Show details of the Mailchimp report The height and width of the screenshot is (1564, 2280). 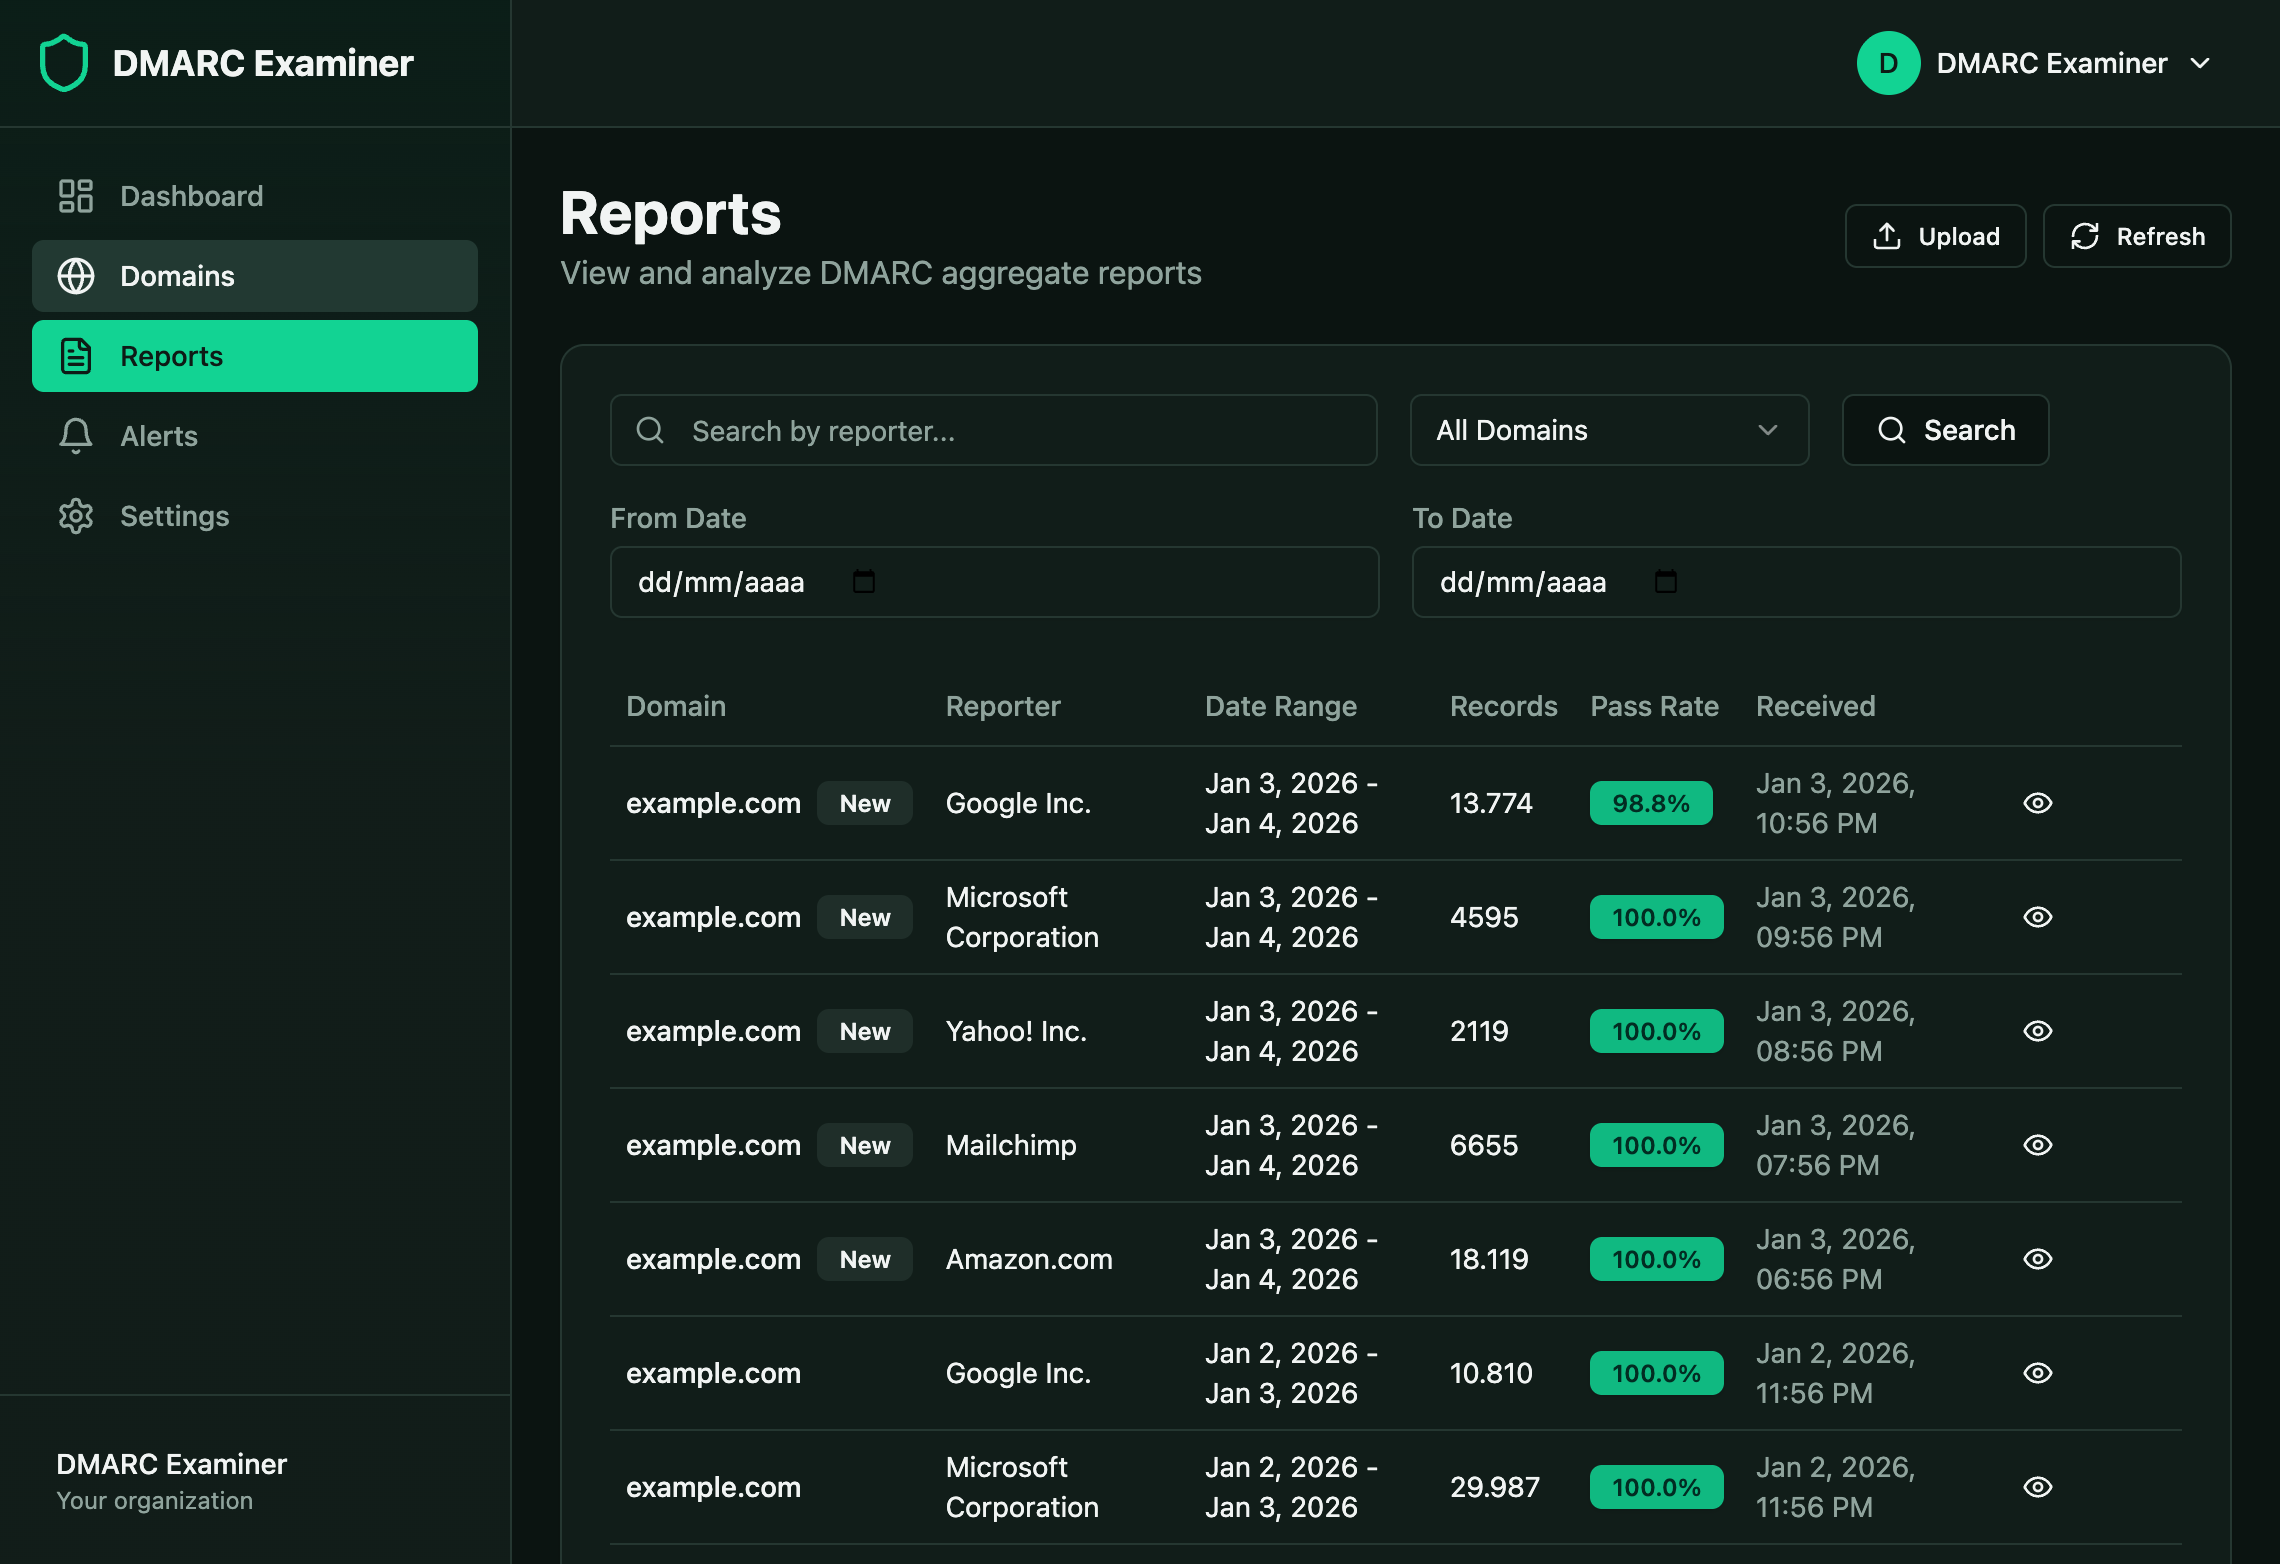point(2038,1145)
